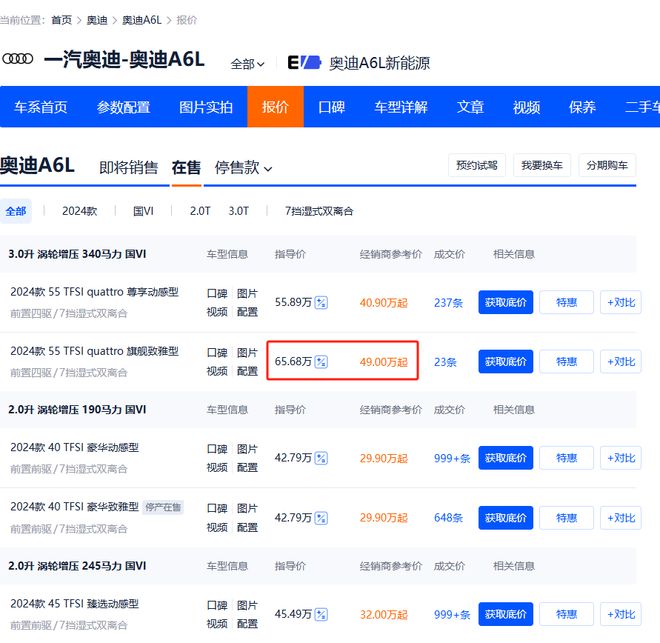Screen dimensions: 660x643
Task: Expand the 停售款 dropdown
Action: (243, 167)
